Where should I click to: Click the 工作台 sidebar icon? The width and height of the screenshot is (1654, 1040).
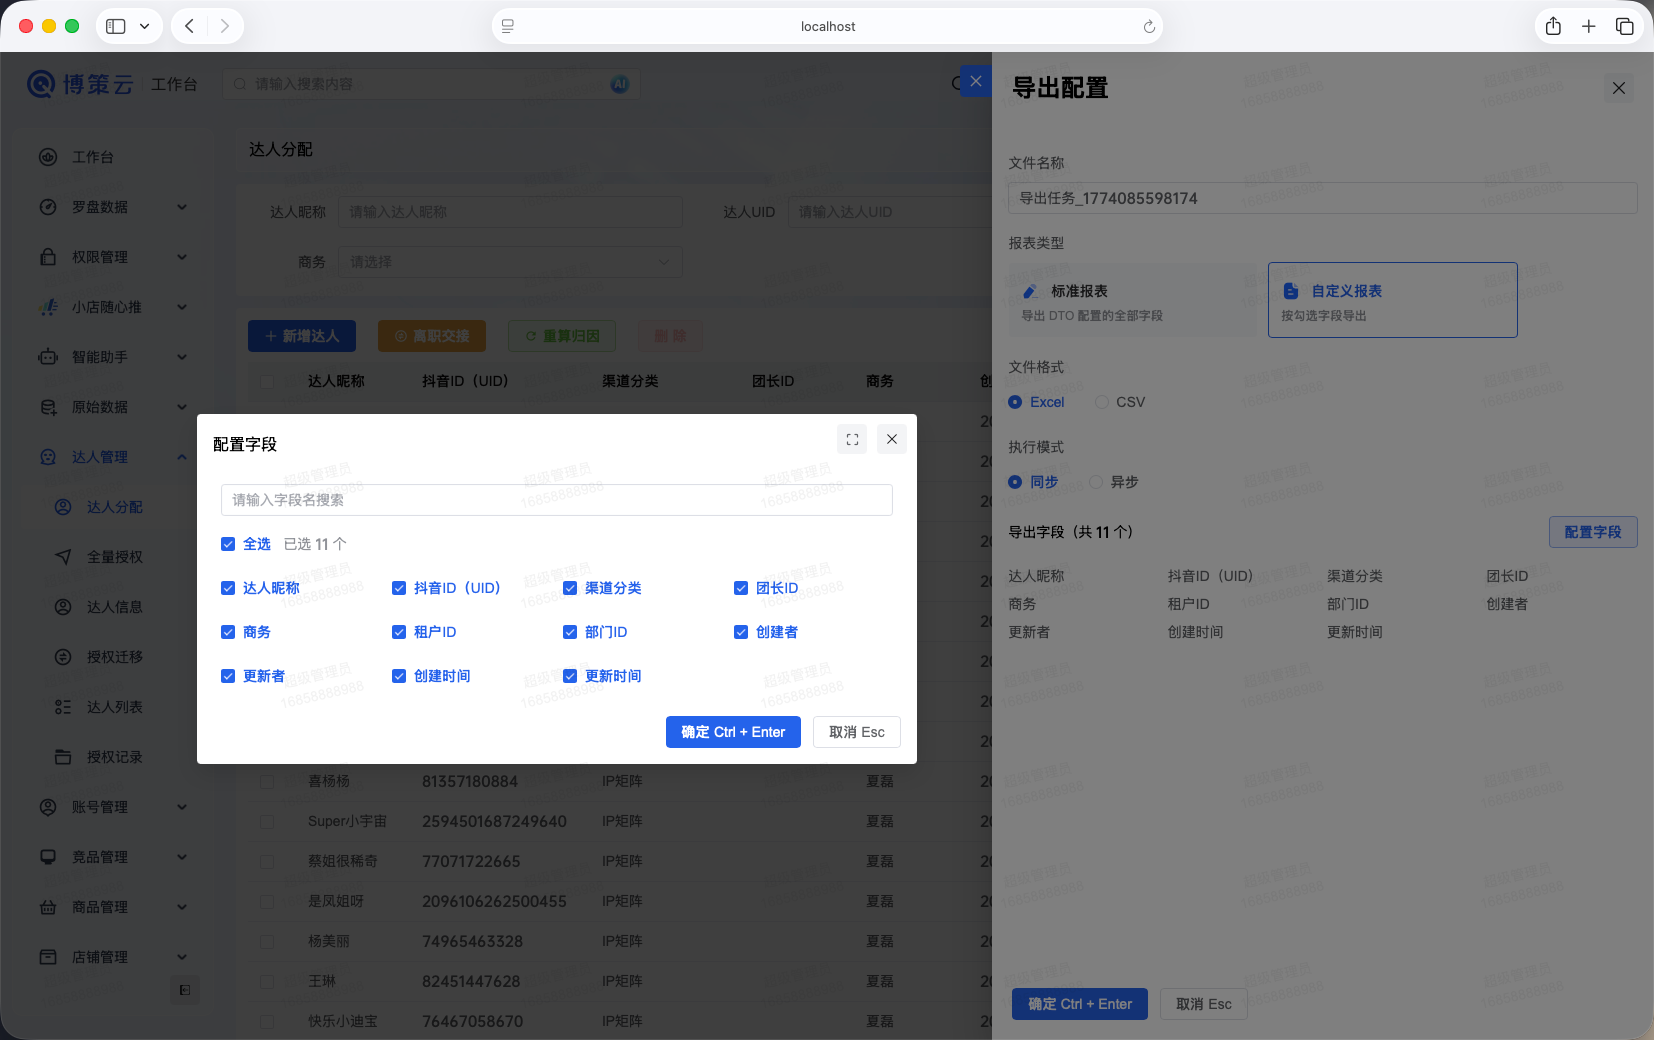pos(48,157)
